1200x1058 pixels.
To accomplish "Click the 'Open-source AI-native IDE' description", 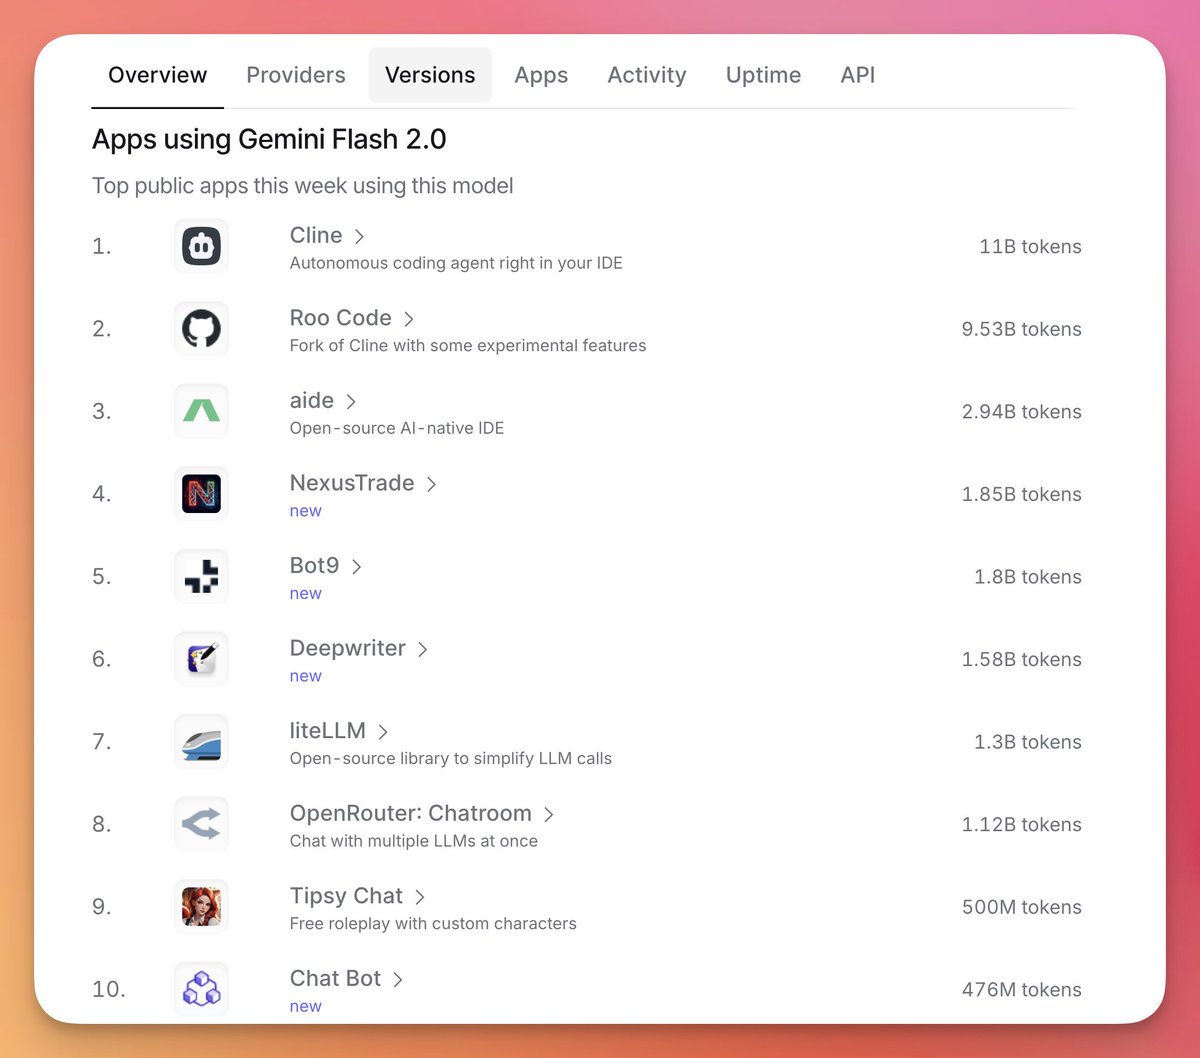I will (397, 428).
